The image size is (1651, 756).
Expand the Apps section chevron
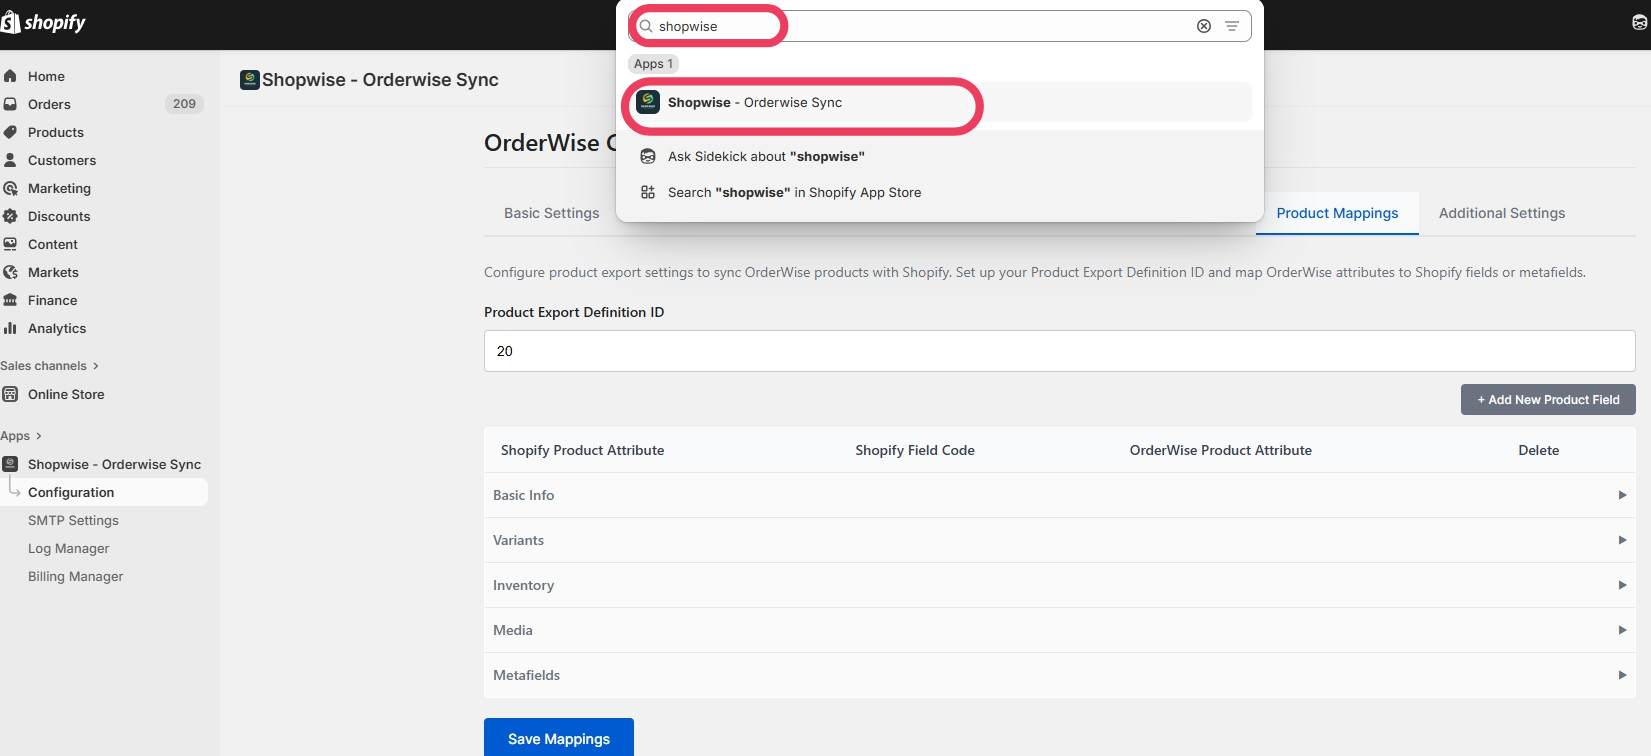pos(38,436)
